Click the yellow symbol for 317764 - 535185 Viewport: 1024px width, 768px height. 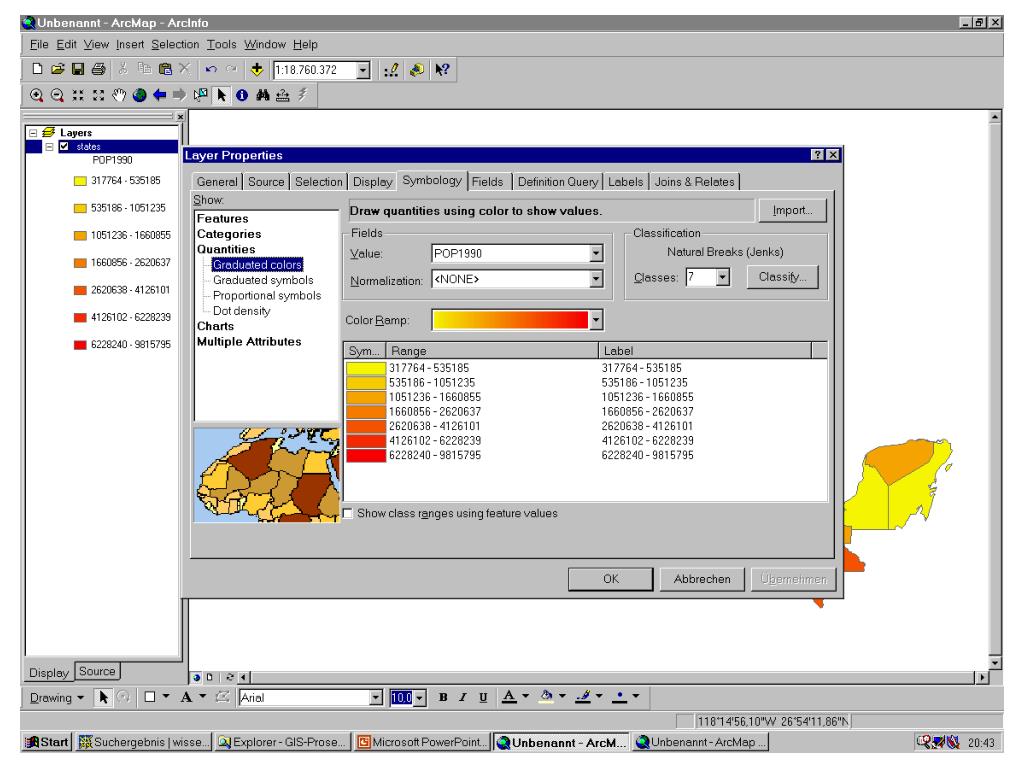(x=366, y=368)
